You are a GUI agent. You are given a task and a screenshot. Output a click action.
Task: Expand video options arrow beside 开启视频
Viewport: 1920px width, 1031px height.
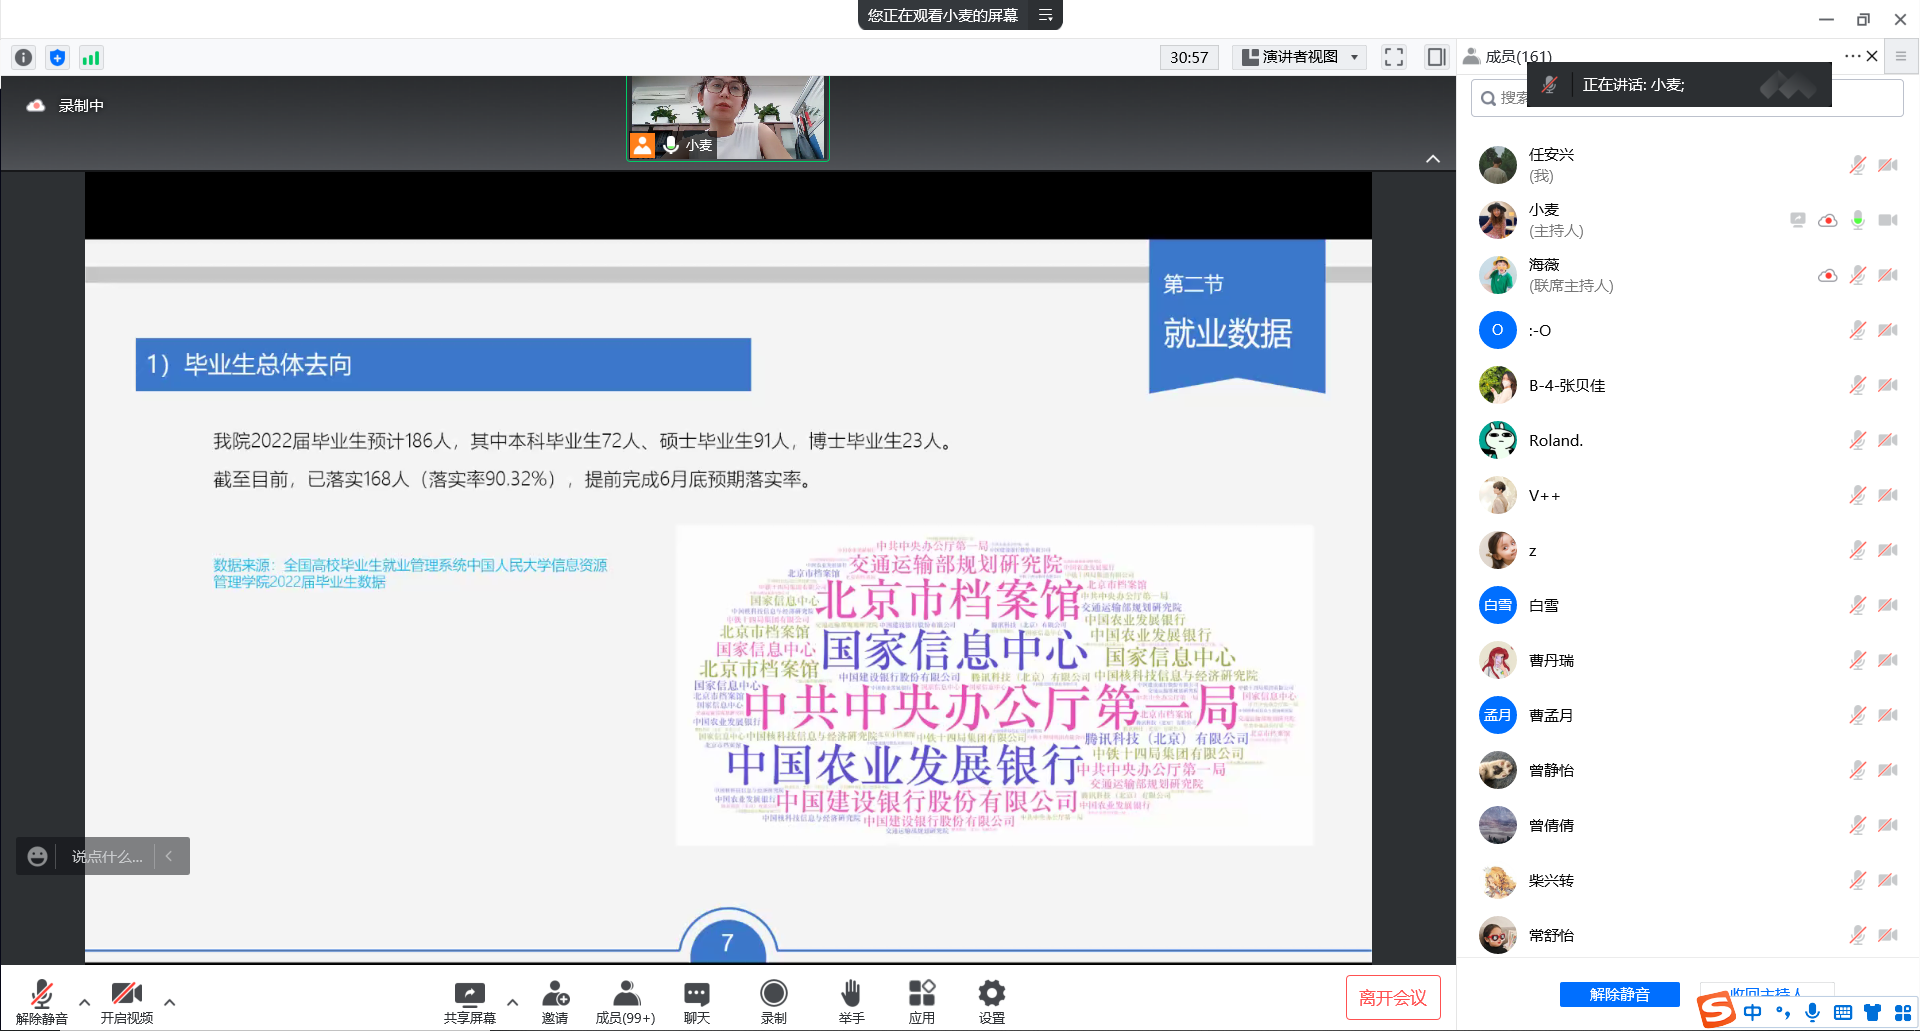pyautogui.click(x=169, y=1001)
